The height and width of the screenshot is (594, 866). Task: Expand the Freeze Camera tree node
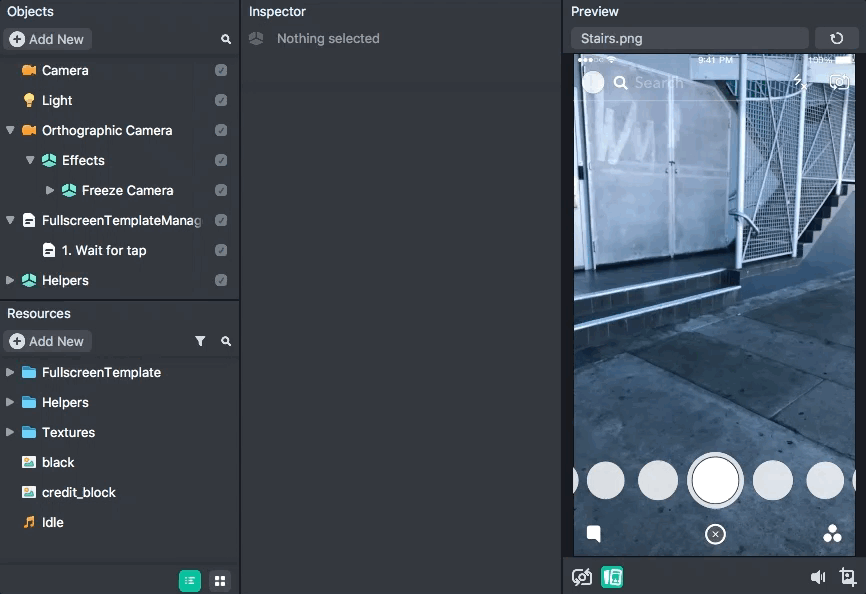pos(50,191)
